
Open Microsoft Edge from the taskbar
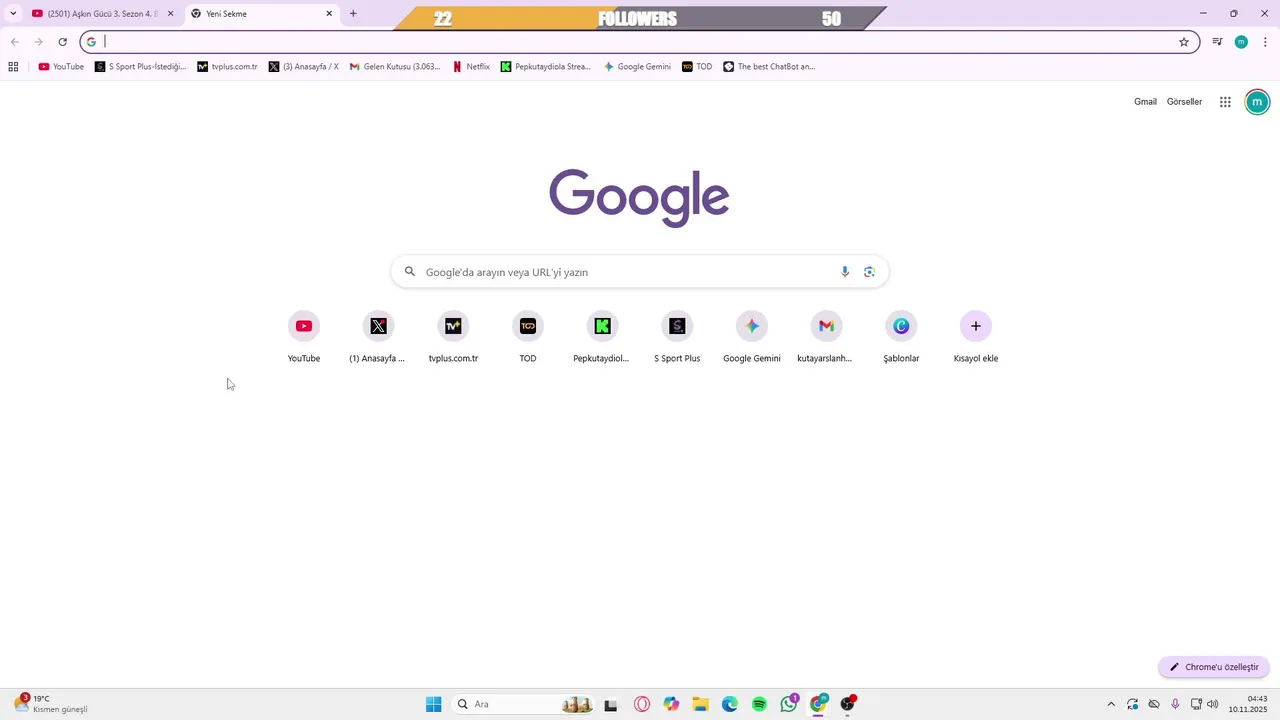click(730, 704)
